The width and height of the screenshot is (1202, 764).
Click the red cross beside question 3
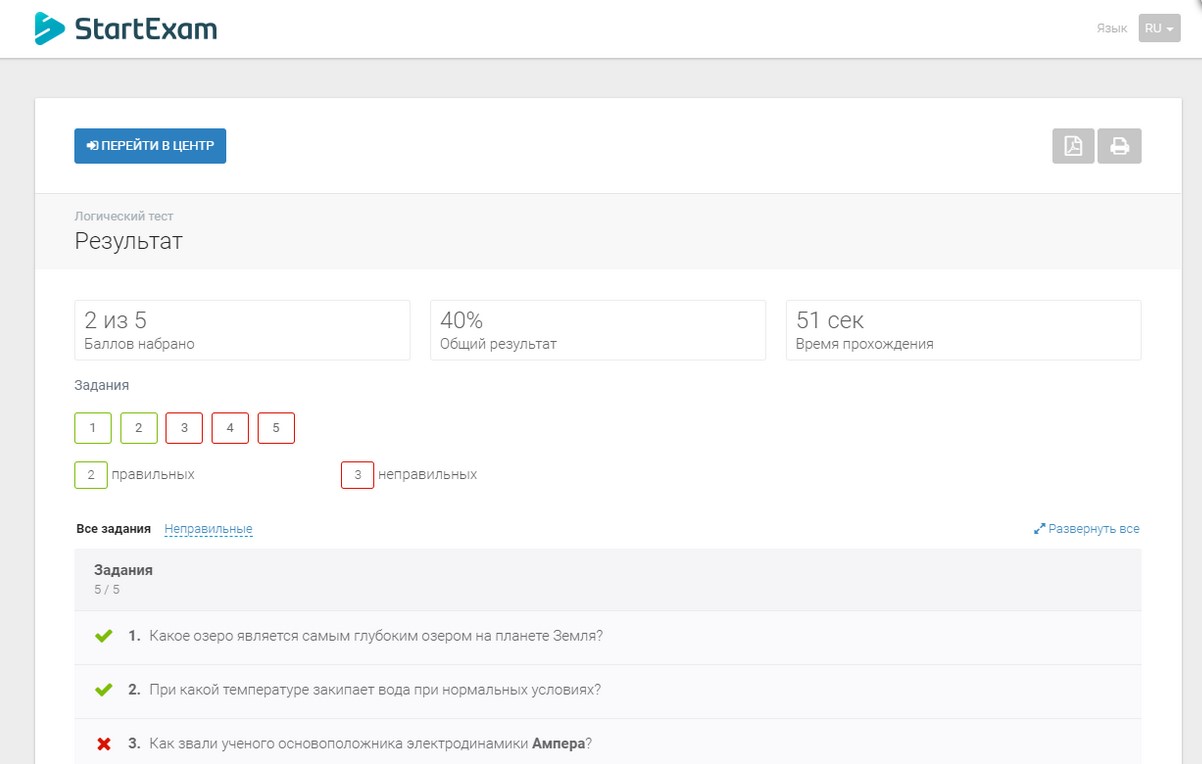(103, 744)
